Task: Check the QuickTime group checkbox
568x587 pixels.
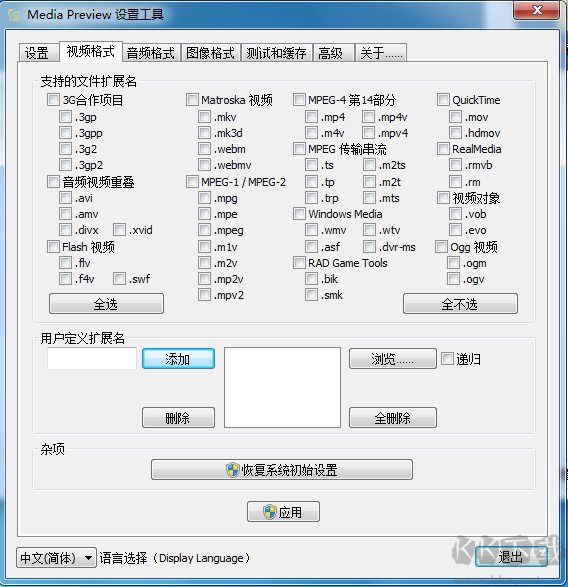Action: pyautogui.click(x=443, y=100)
